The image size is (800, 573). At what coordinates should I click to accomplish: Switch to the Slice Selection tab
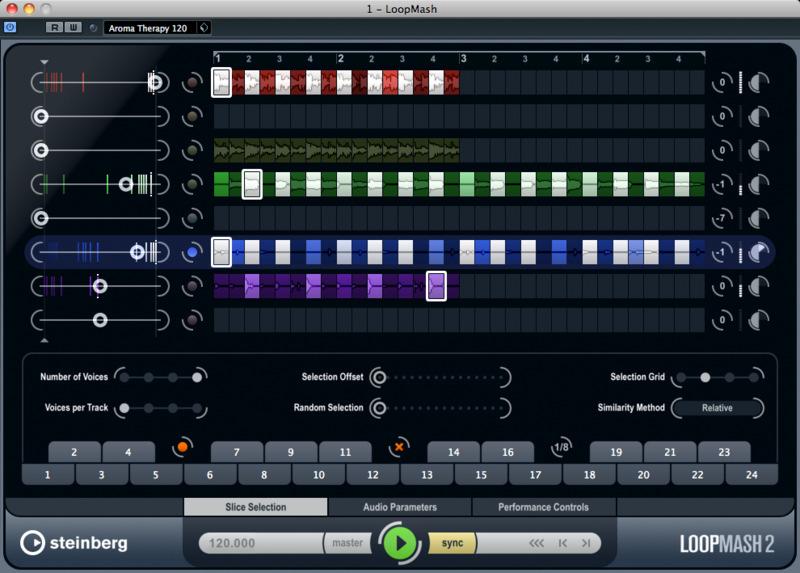256,507
